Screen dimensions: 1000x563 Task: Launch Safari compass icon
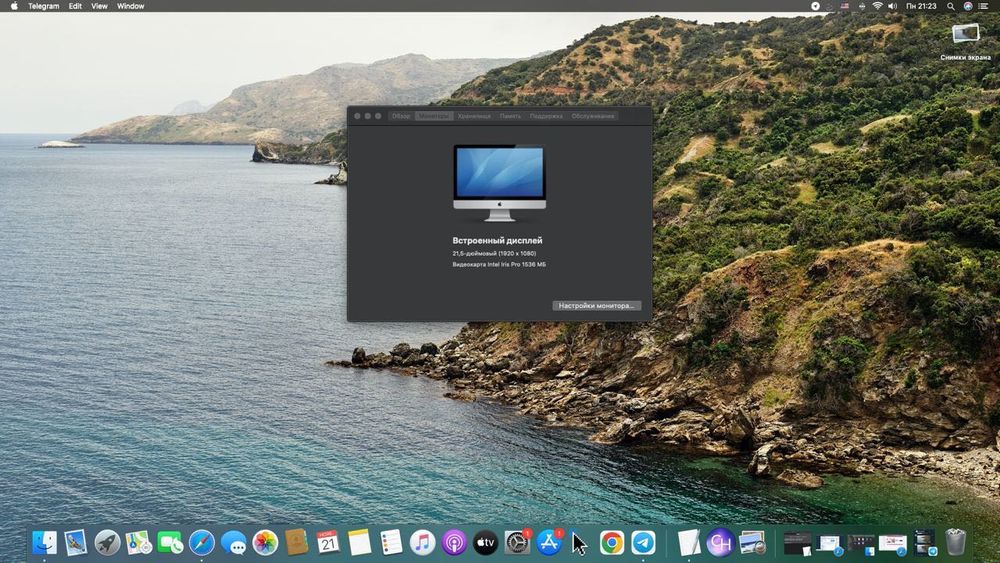click(202, 543)
